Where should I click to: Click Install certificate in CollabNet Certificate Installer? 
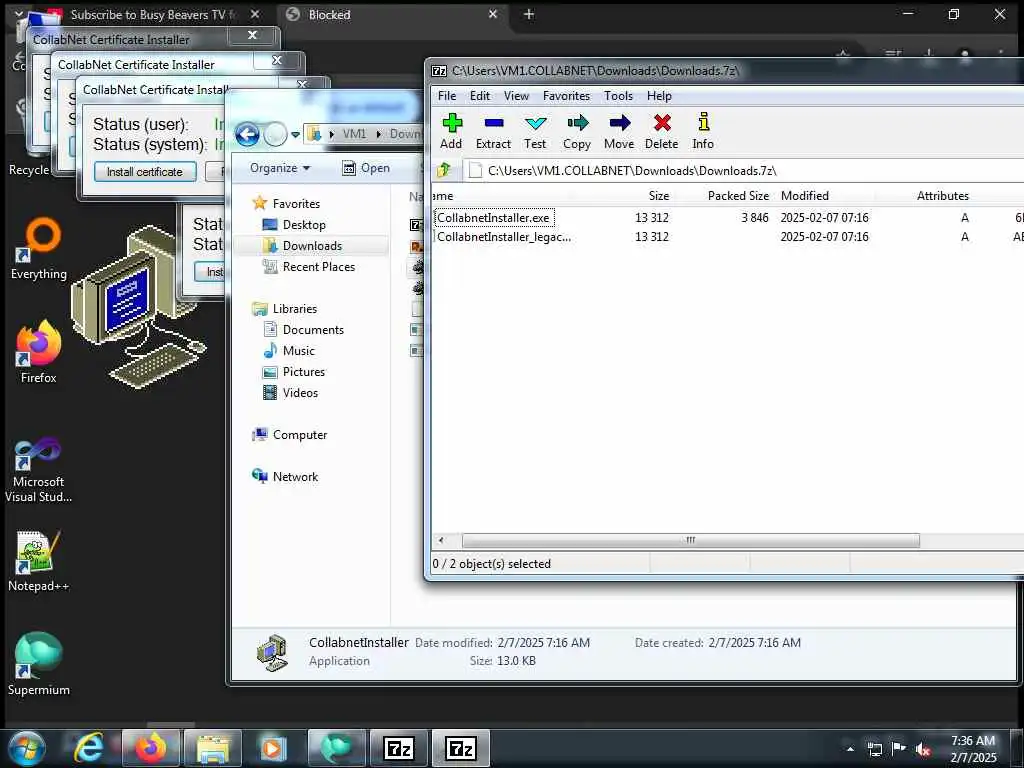(144, 172)
